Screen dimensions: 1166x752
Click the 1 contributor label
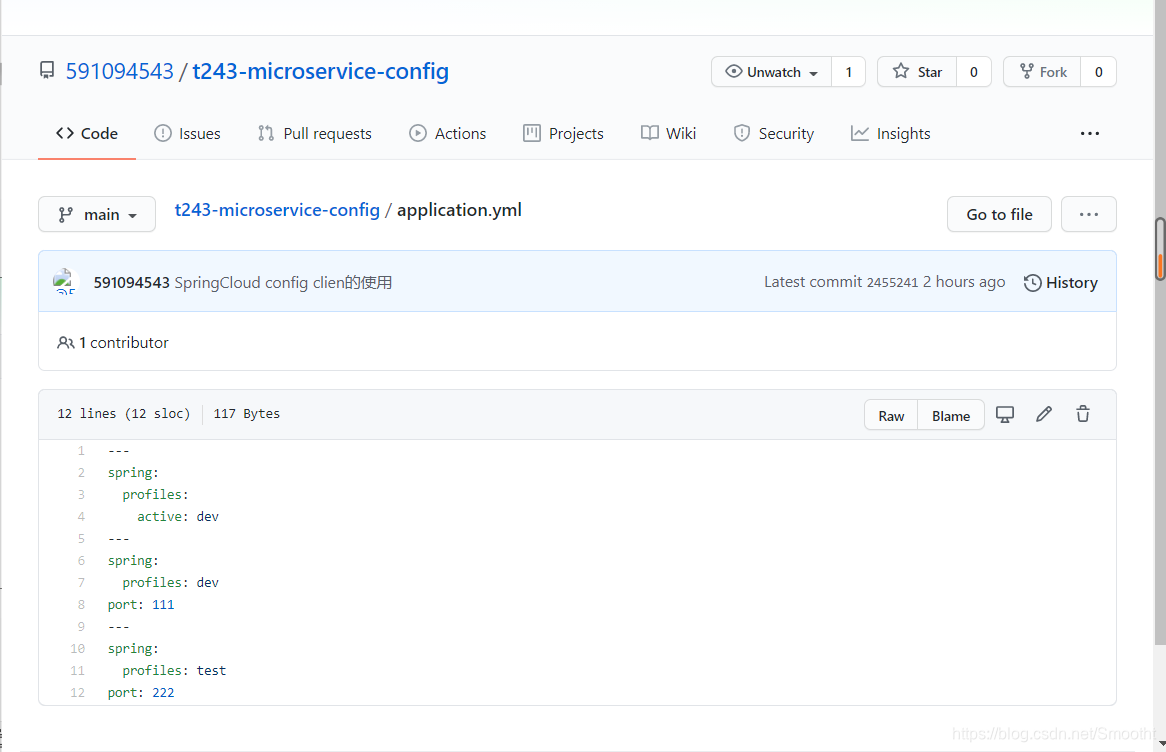(113, 343)
